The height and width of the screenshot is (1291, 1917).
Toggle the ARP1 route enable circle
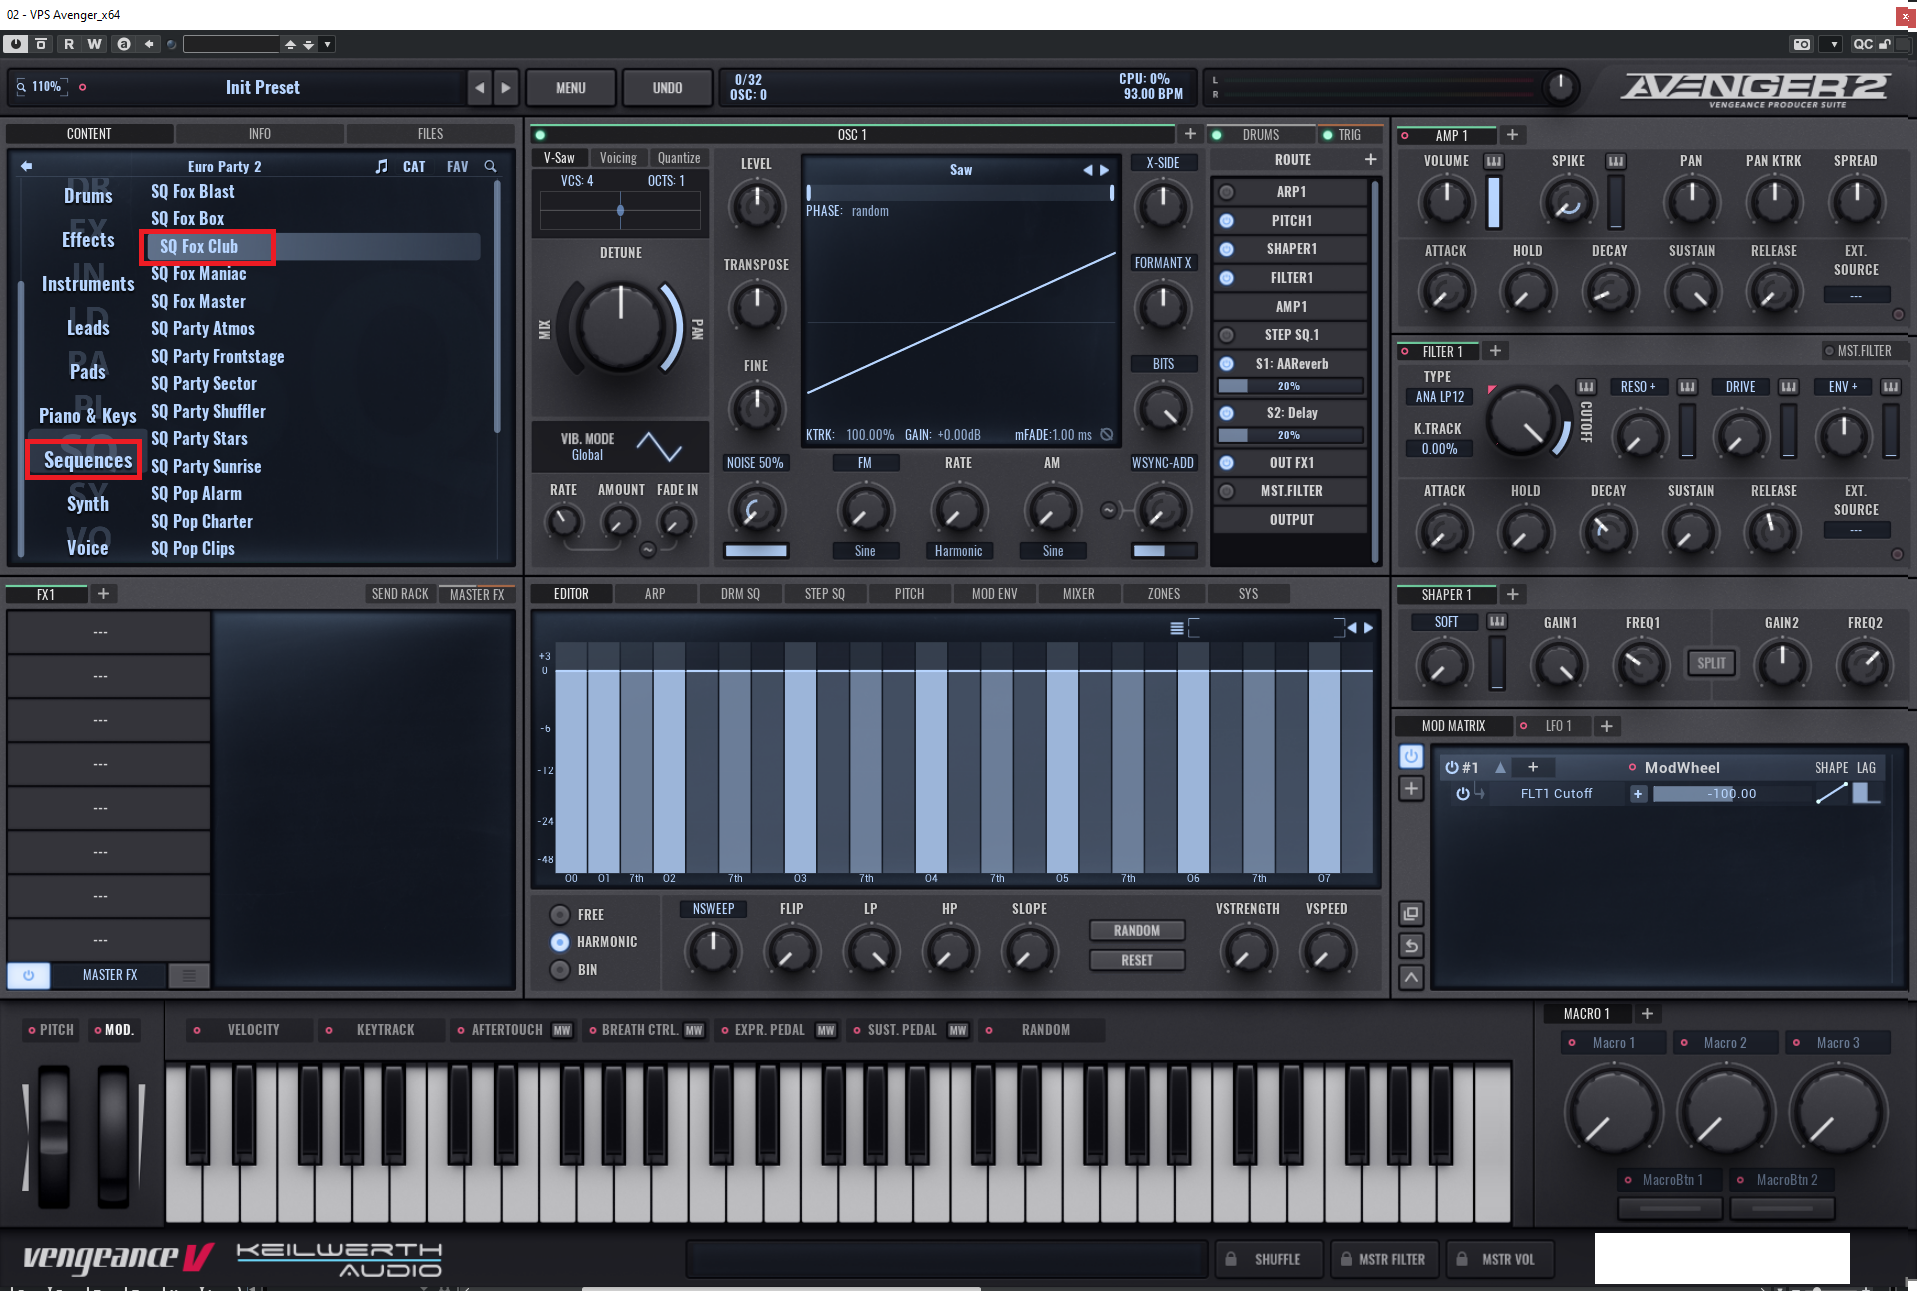pos(1226,192)
